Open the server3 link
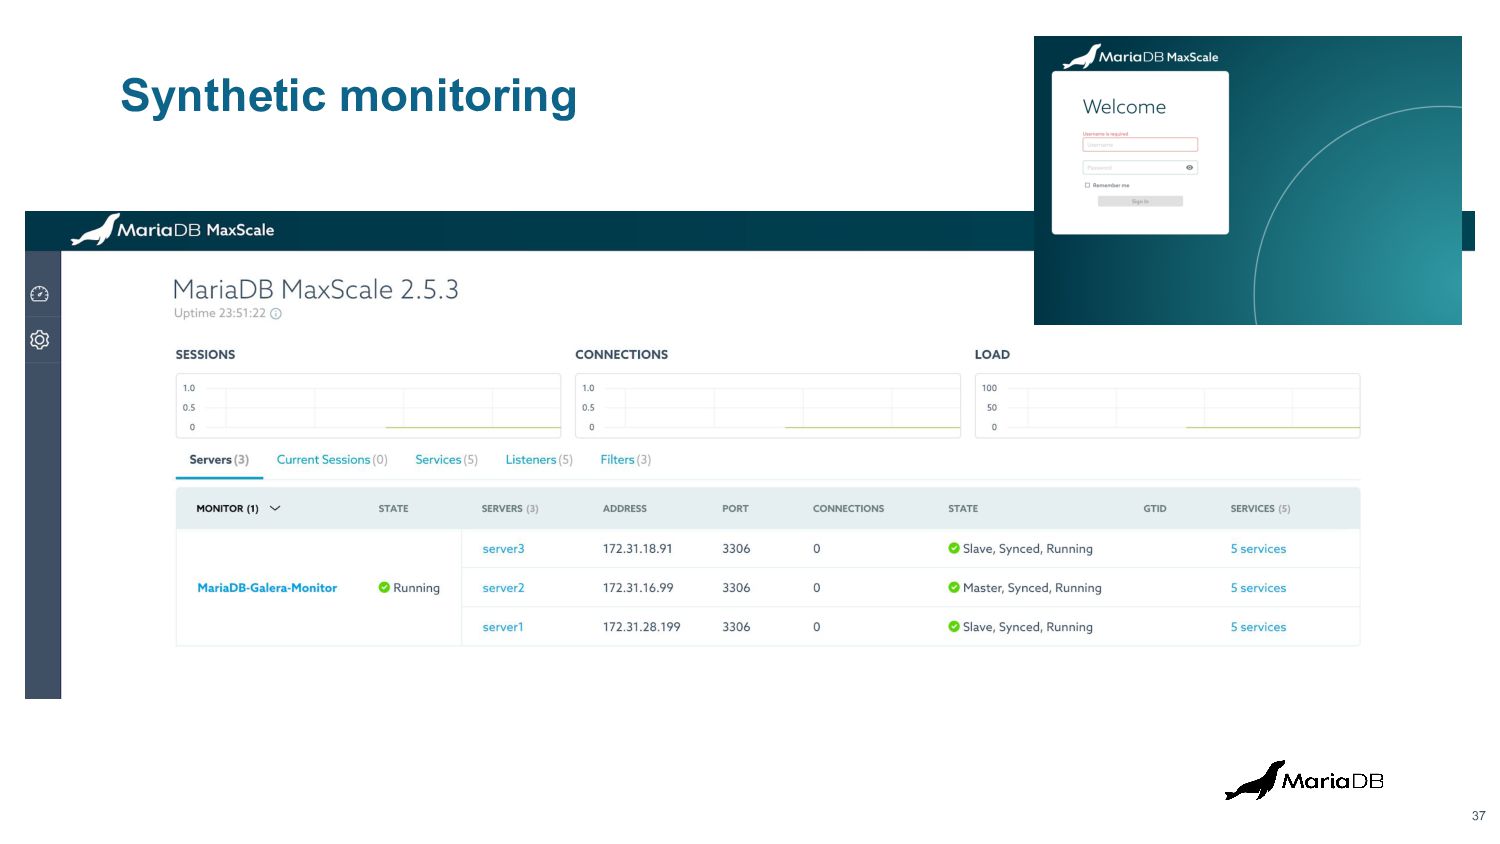Image resolution: width=1500 pixels, height=844 pixels. point(503,549)
